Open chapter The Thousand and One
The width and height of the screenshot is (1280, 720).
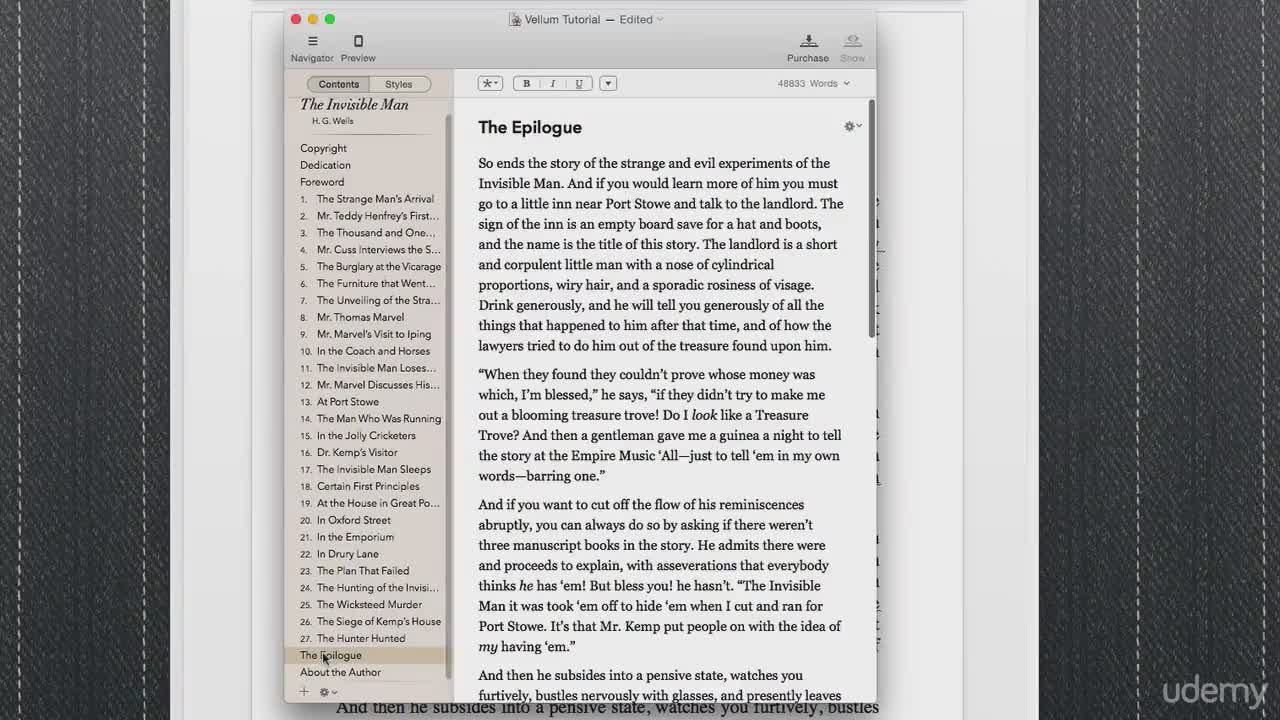pyautogui.click(x=376, y=233)
